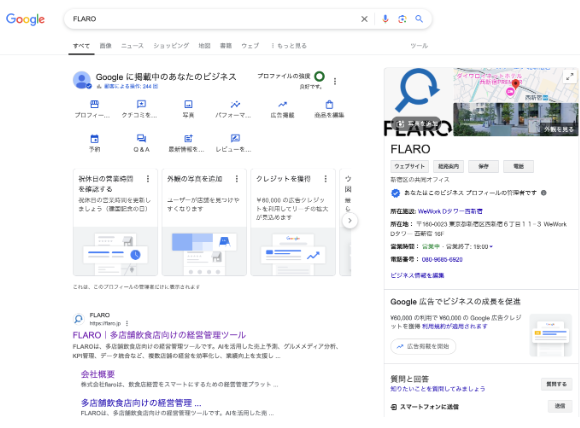Open the 商品を編集 shopping bag icon

click(329, 104)
